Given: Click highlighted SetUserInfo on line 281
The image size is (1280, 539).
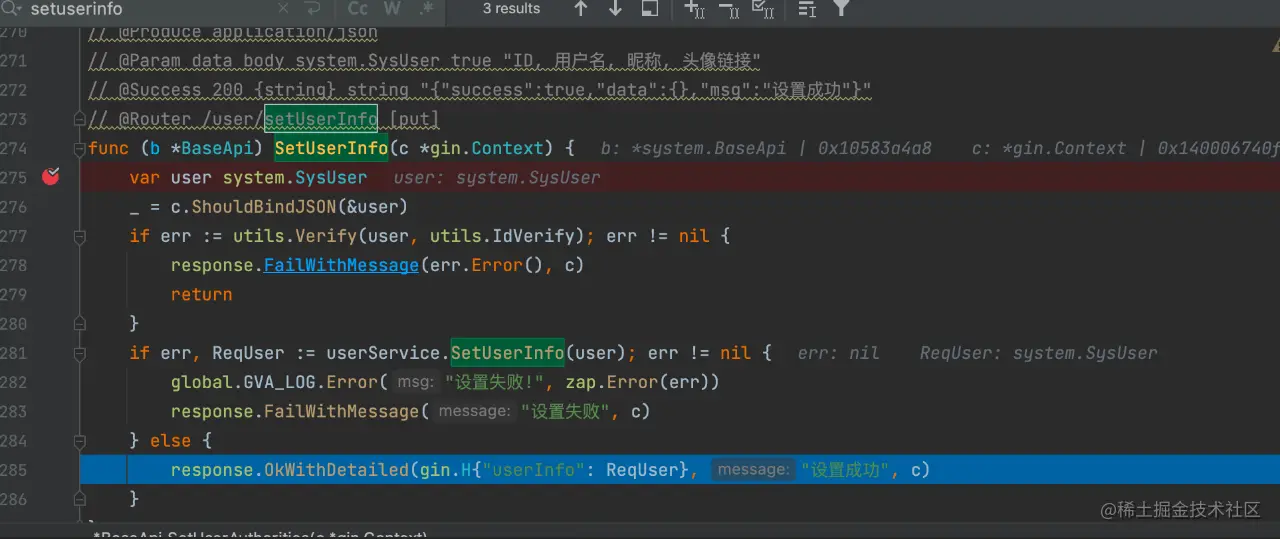Looking at the screenshot, I should [507, 353].
